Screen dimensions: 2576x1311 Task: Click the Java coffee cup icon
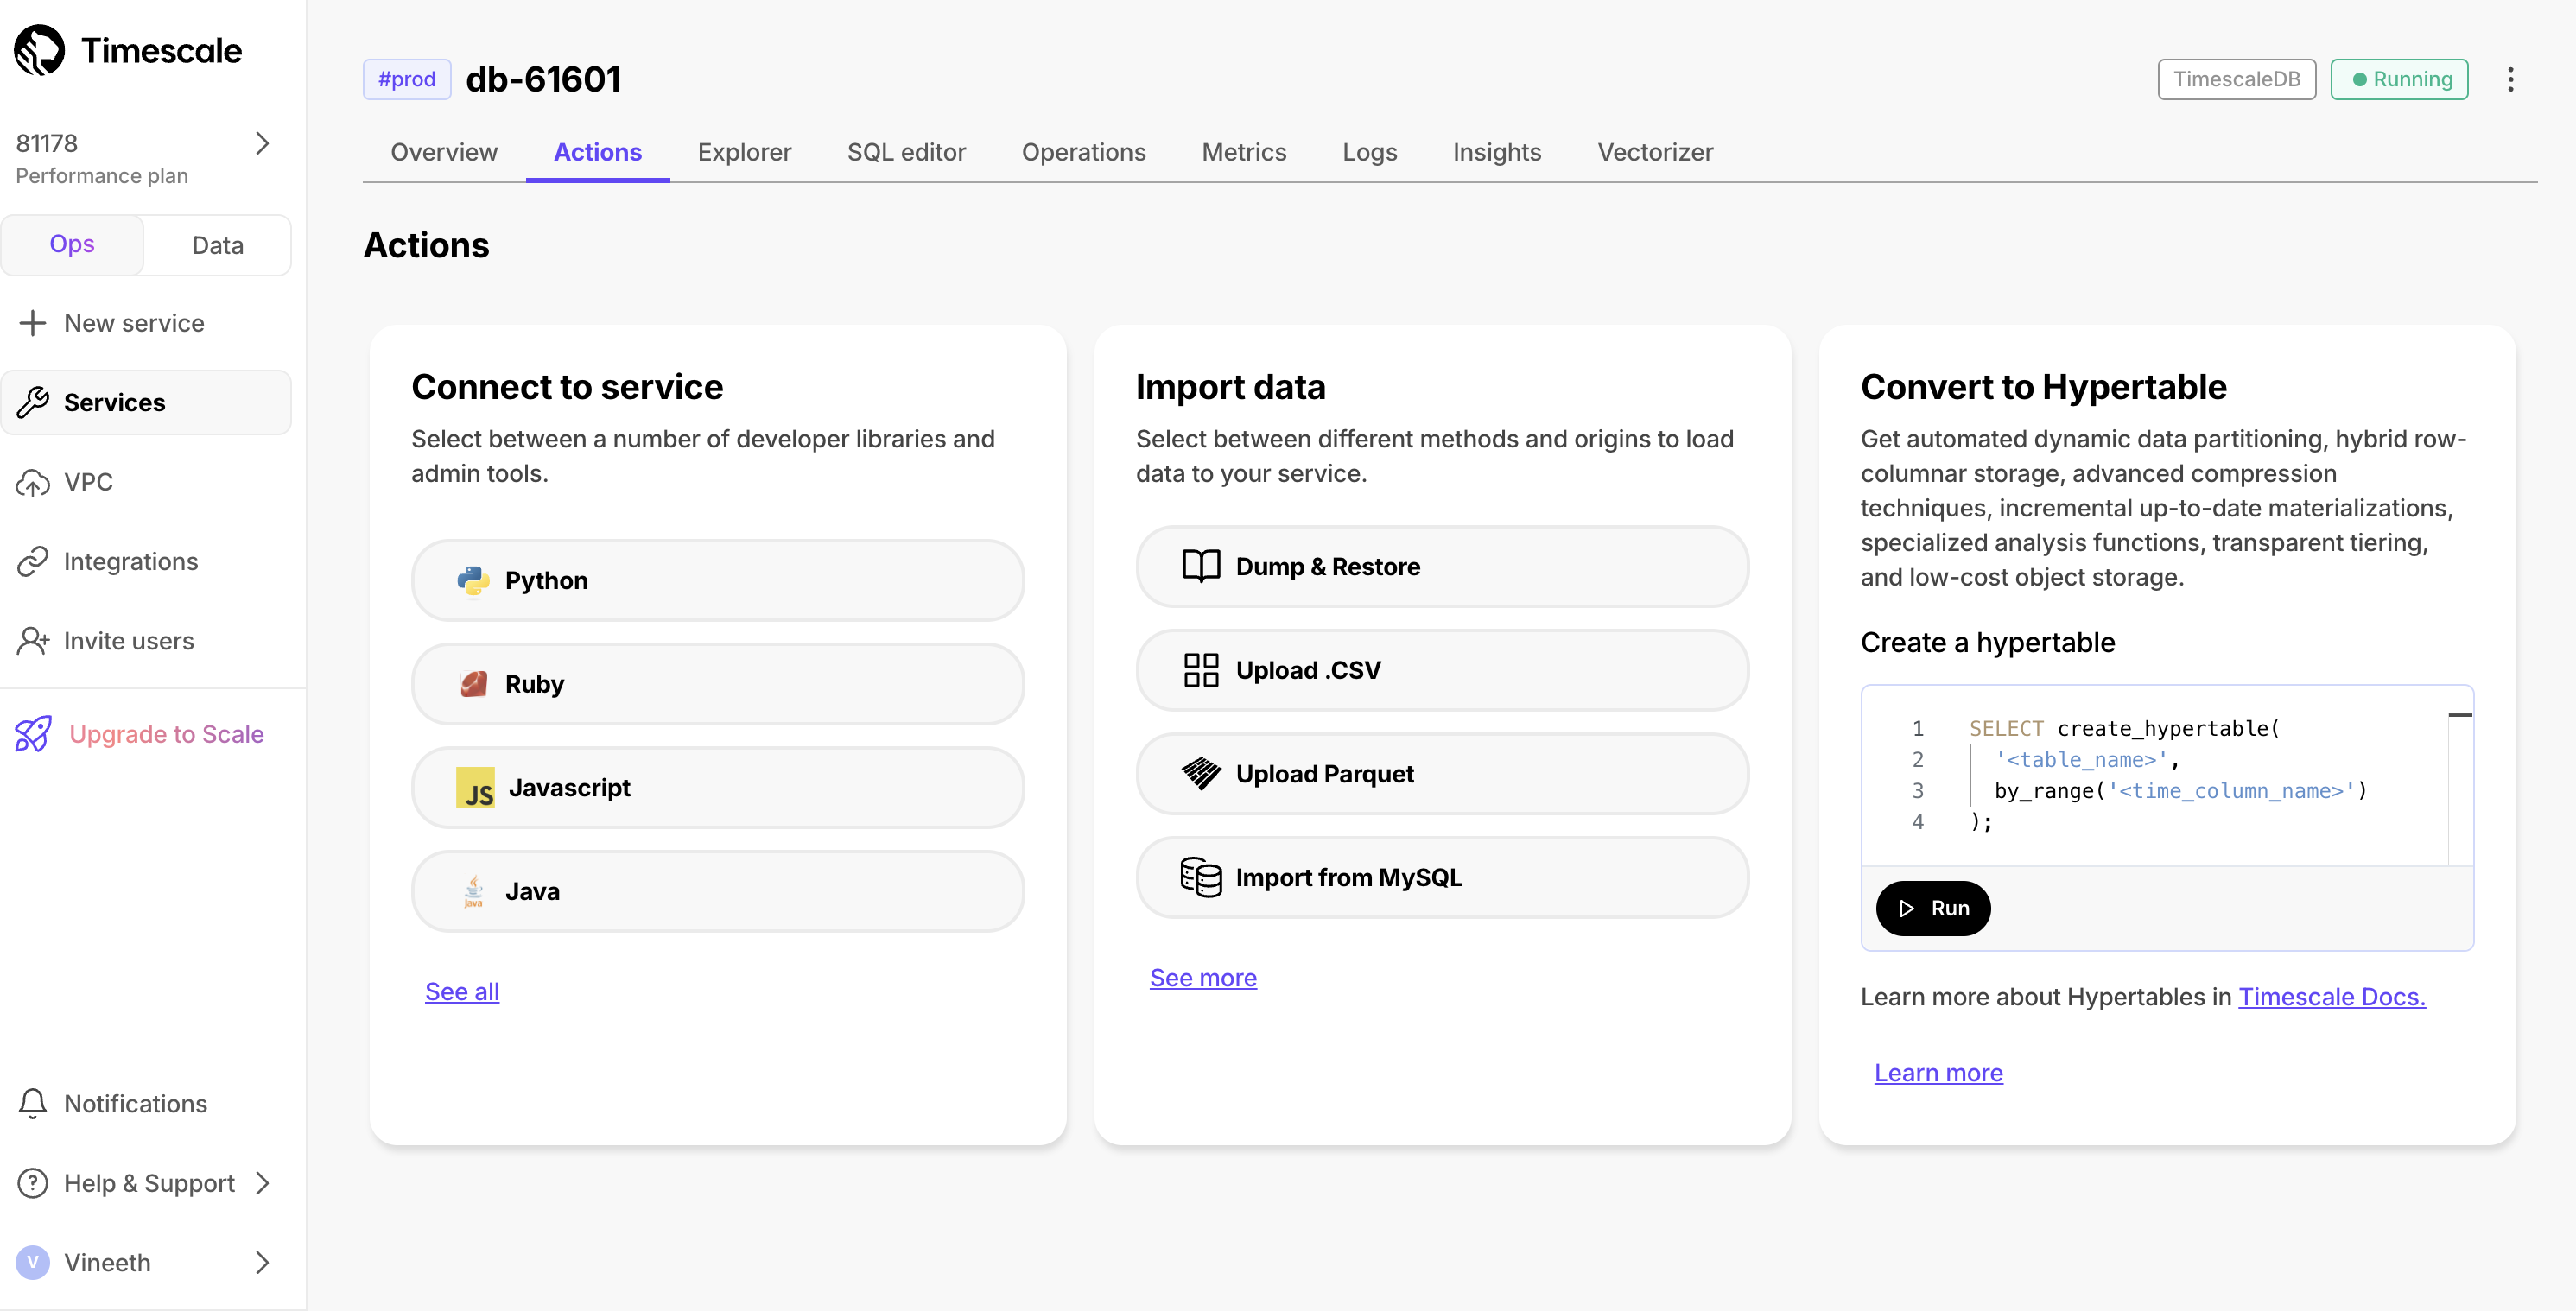click(473, 891)
